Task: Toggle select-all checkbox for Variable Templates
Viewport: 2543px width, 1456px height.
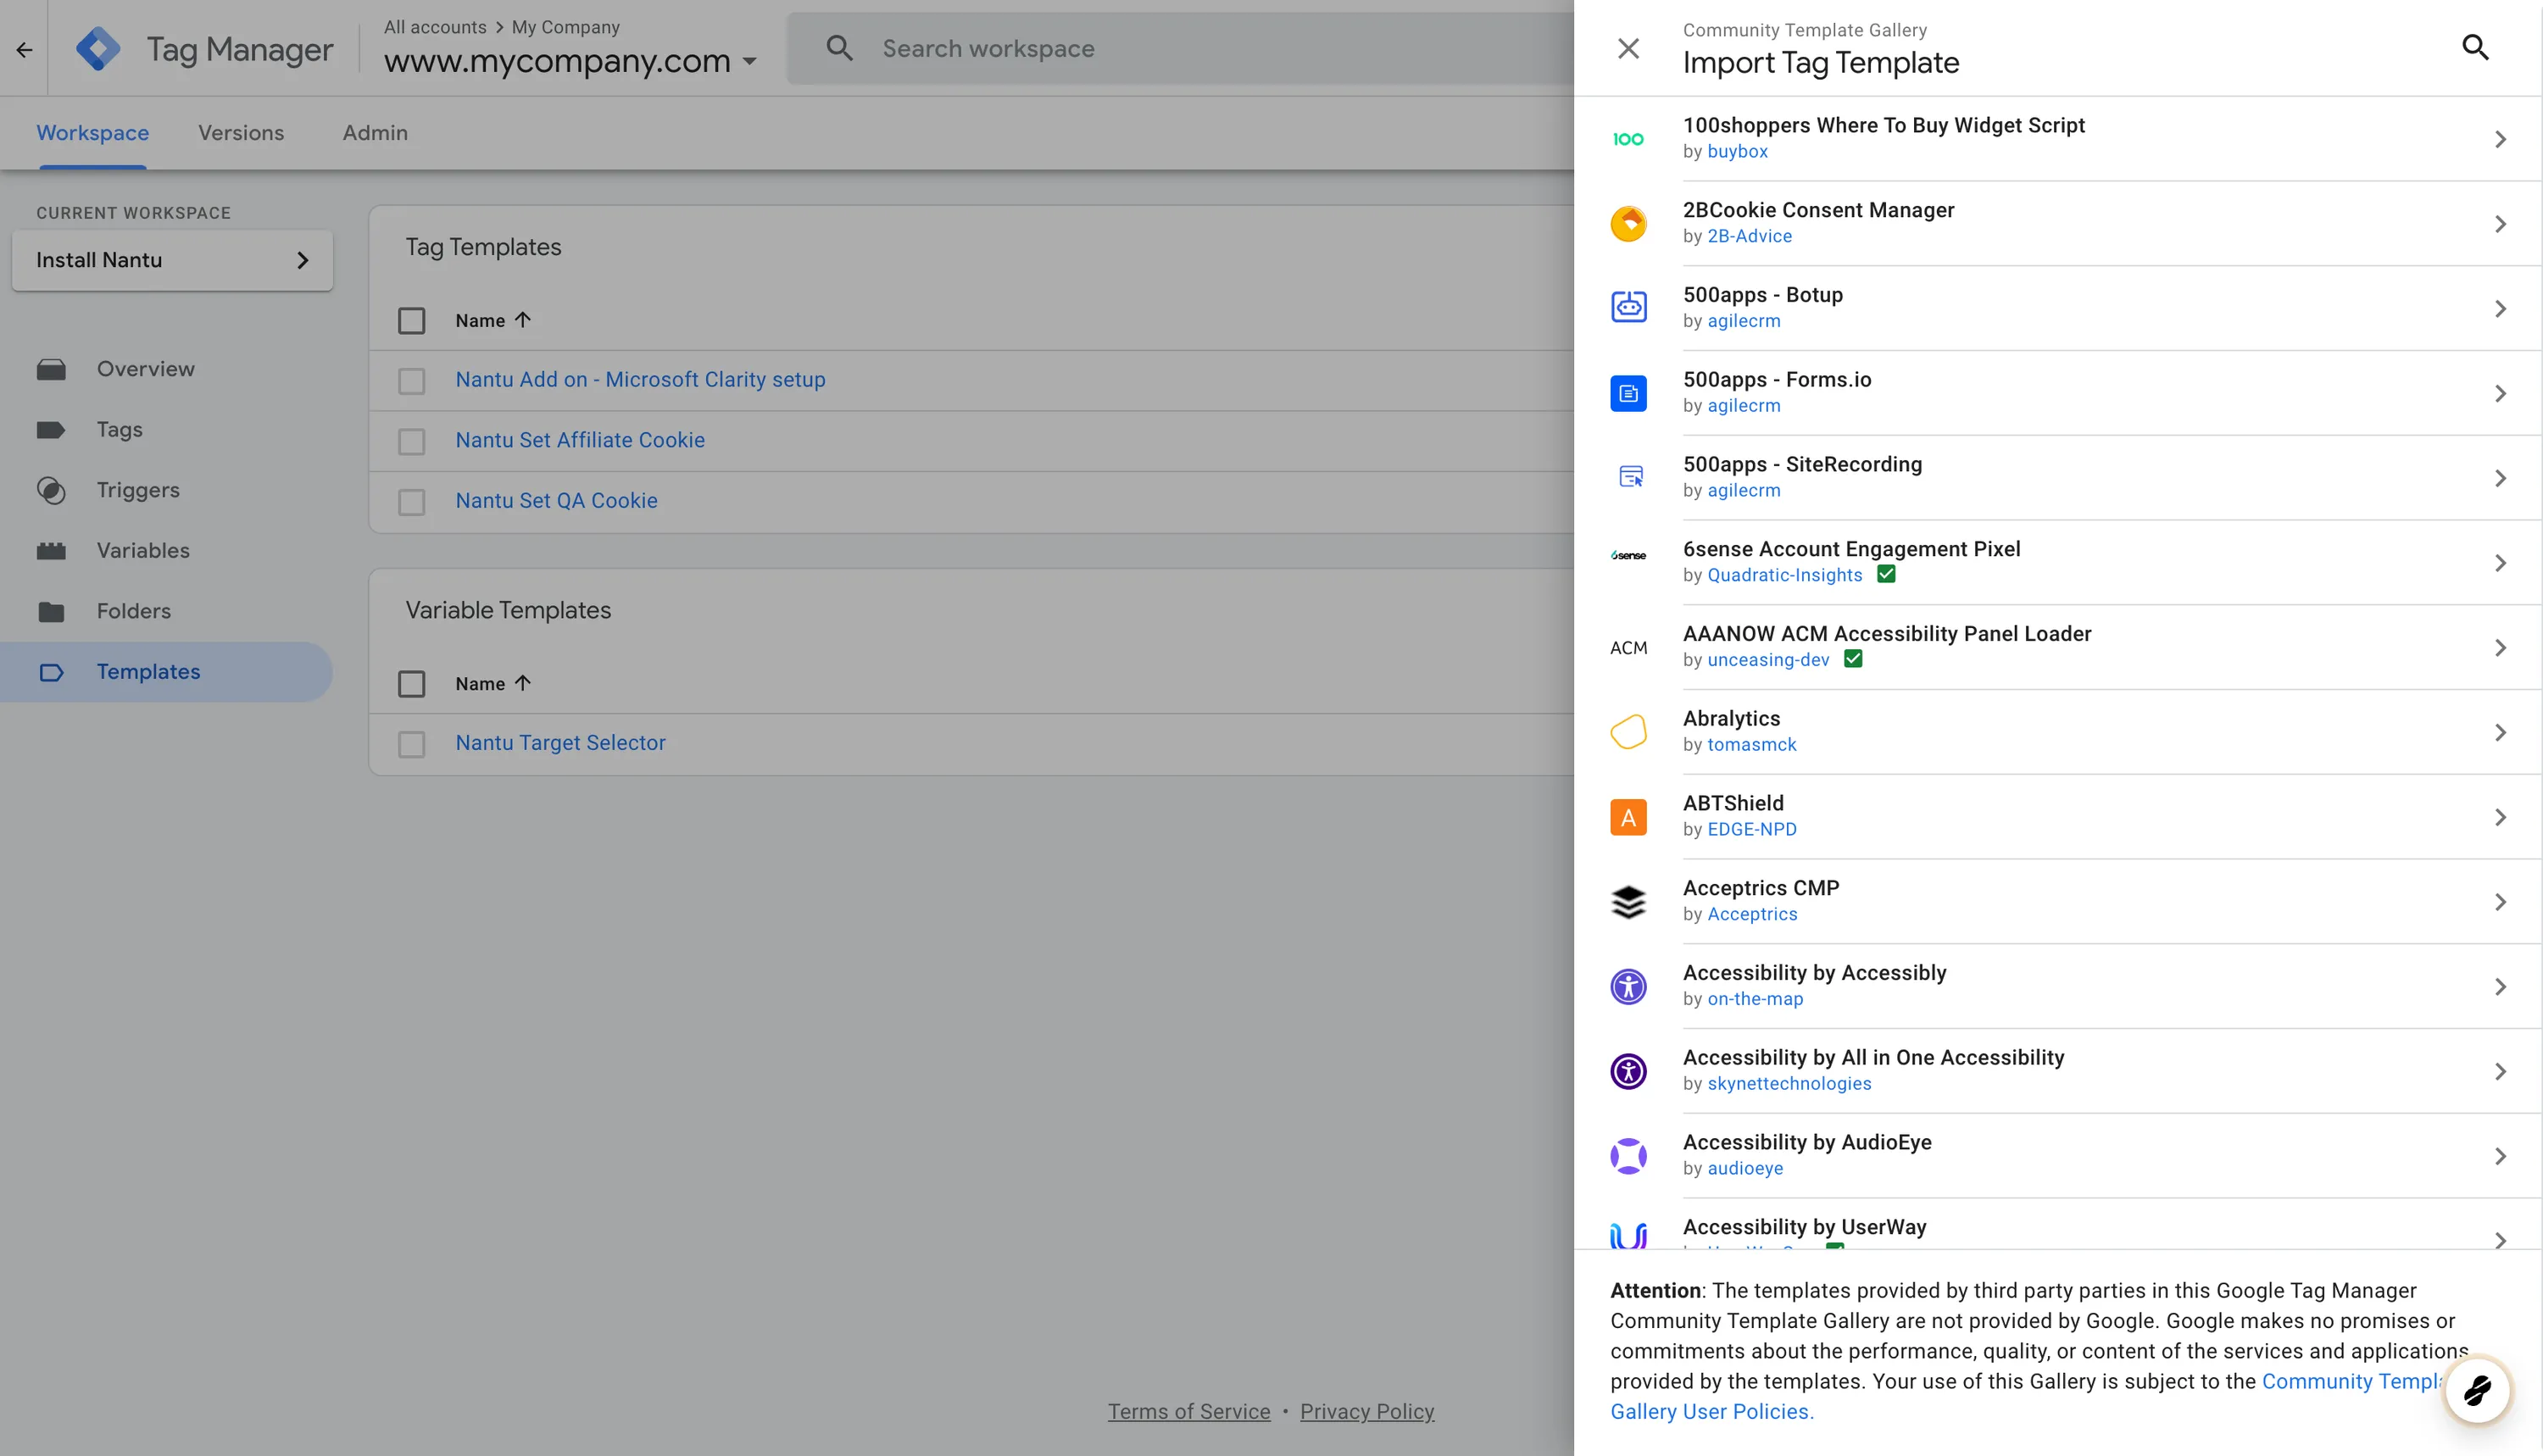Action: (411, 684)
